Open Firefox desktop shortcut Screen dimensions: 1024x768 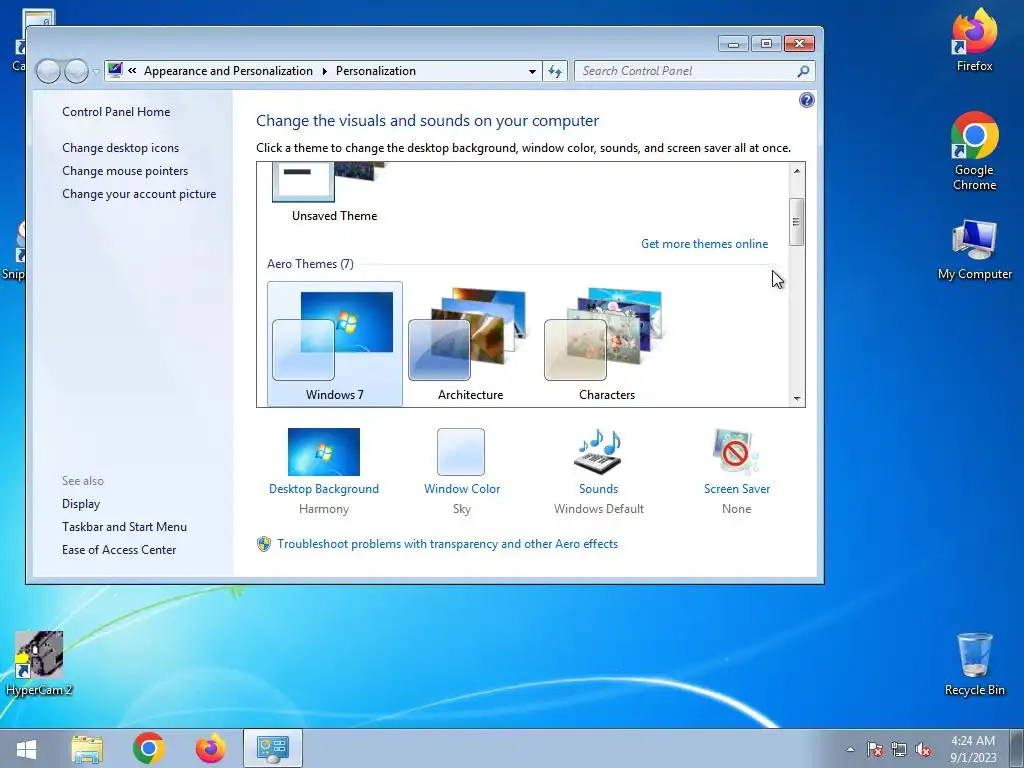(974, 39)
